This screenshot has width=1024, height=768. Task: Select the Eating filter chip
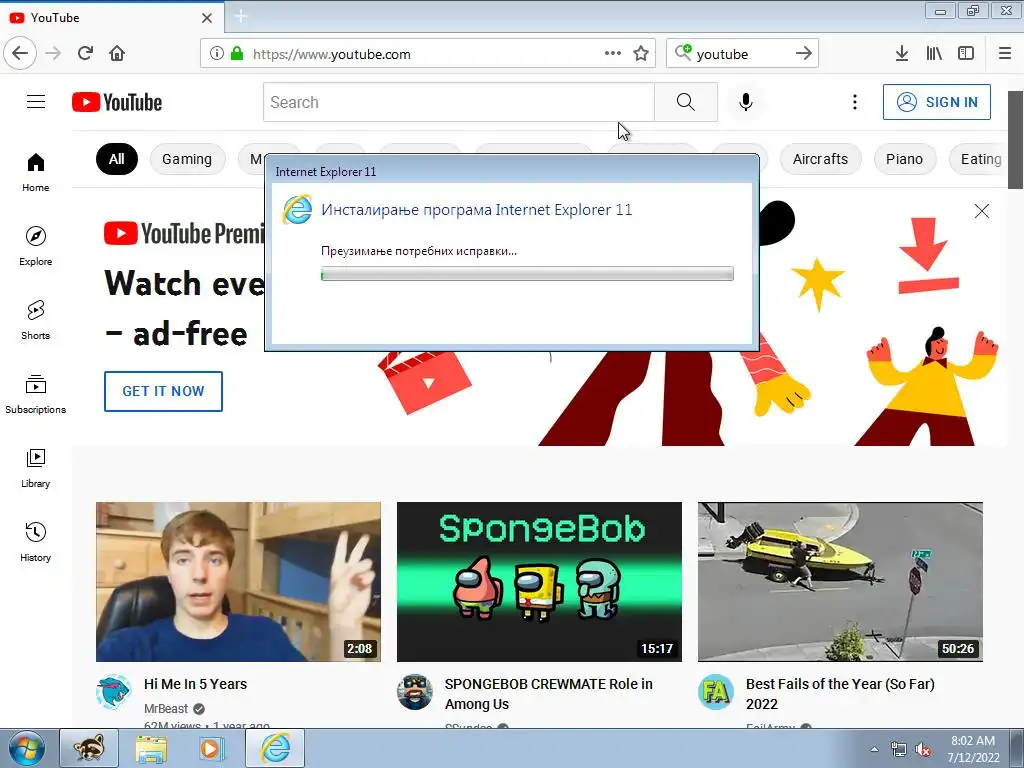click(x=978, y=159)
